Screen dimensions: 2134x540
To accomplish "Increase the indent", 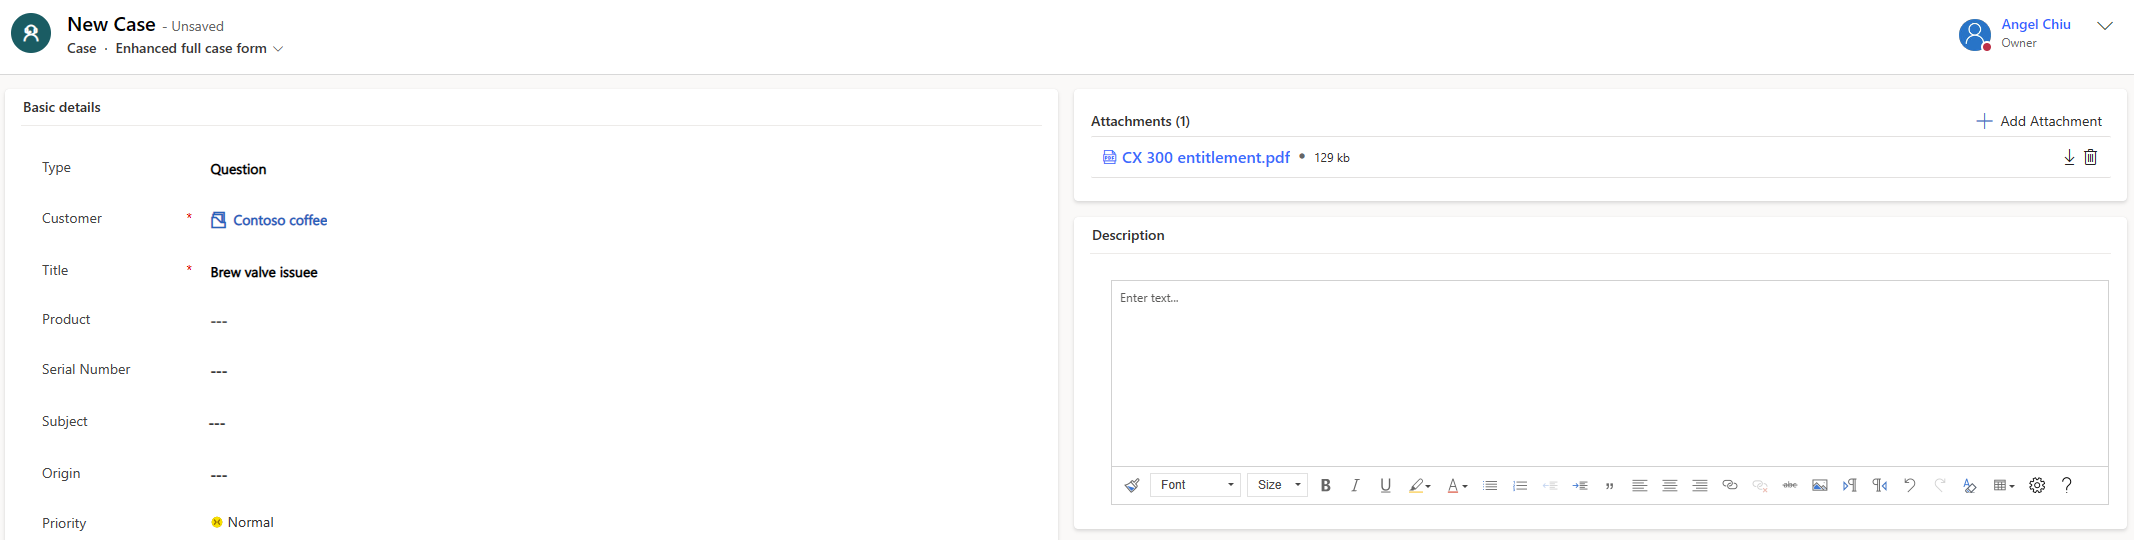I will click(1580, 485).
